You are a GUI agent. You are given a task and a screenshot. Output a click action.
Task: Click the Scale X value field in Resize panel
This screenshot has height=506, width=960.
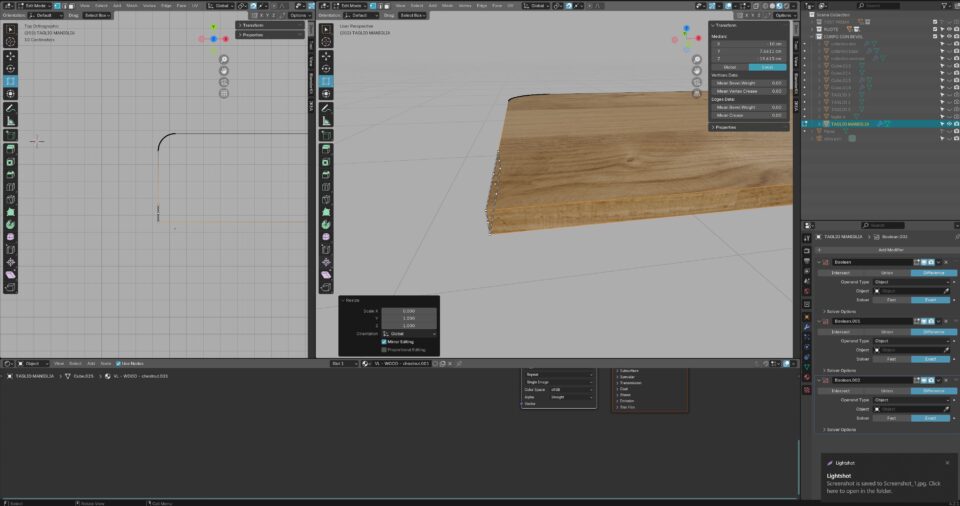[x=408, y=311]
